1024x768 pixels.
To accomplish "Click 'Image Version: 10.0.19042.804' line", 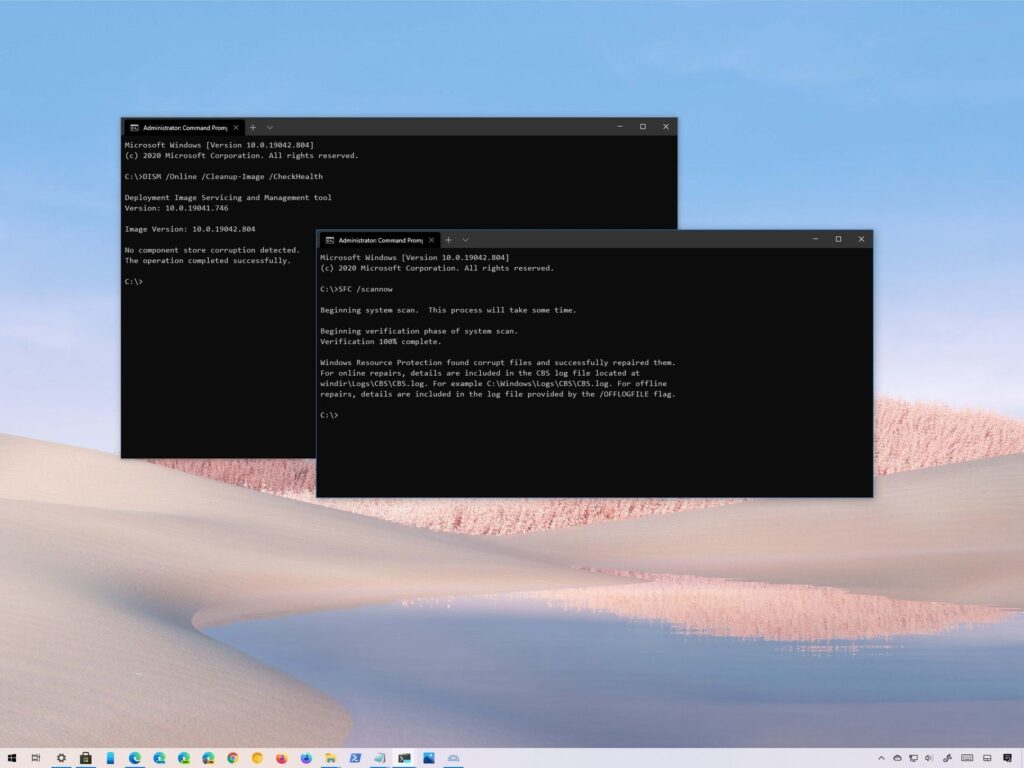I will [x=190, y=229].
